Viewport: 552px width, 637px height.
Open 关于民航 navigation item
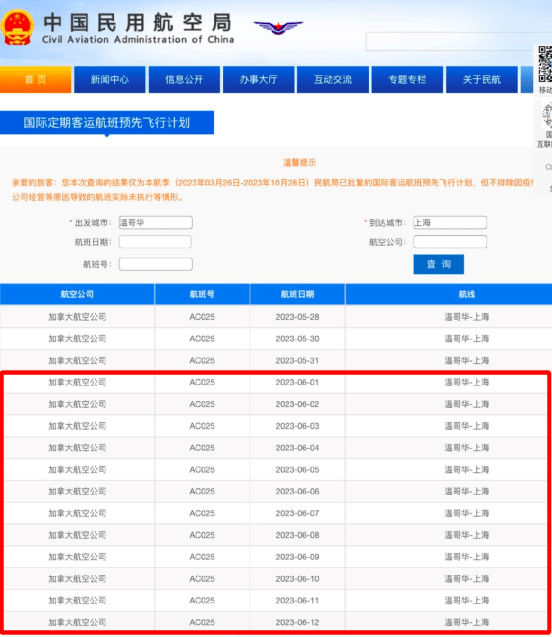pos(481,80)
